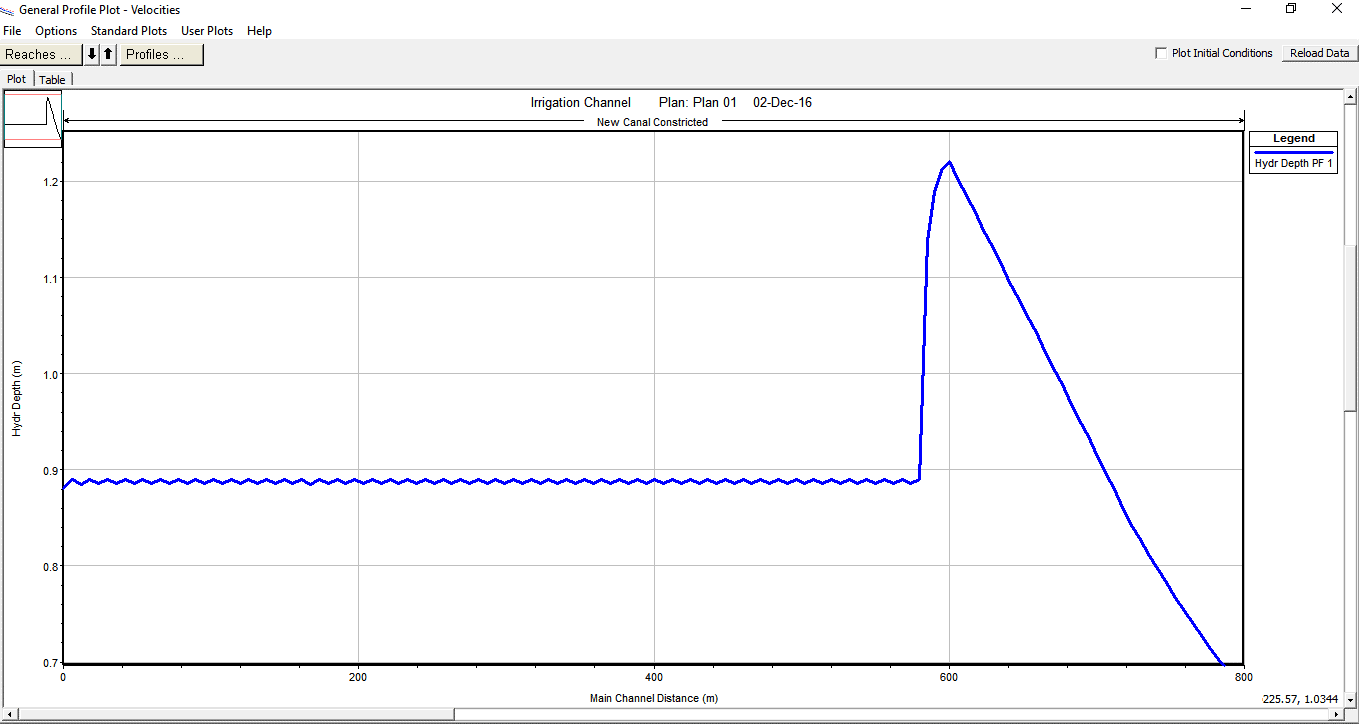Click the HEC-RAS icon in the title bar
1359x724 pixels.
10,9
